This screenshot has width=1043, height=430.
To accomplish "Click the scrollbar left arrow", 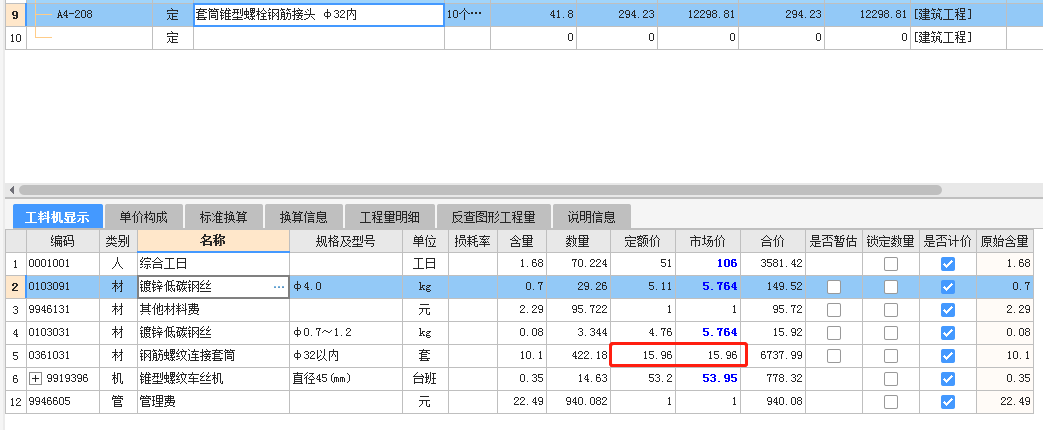I will coord(11,190).
